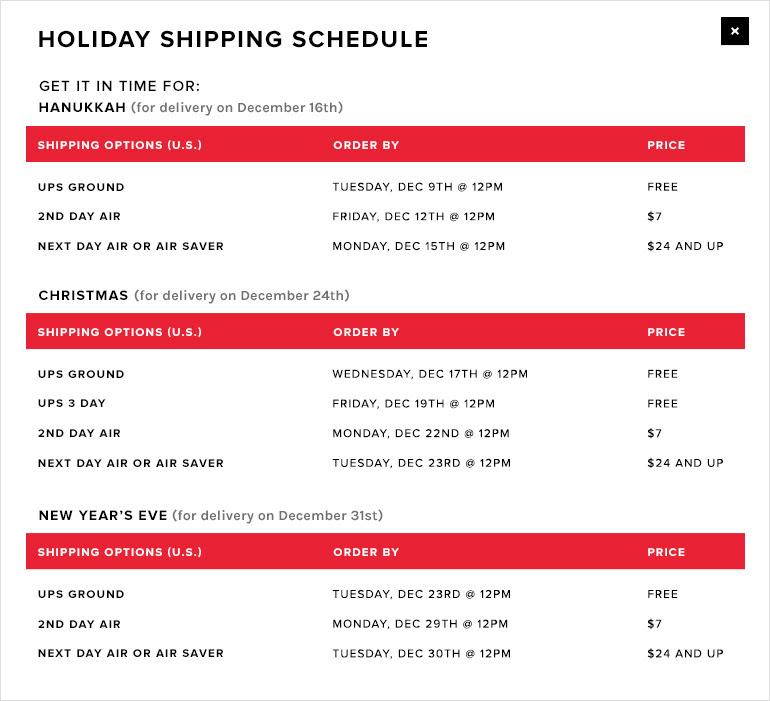The image size is (770, 701).
Task: Click the Tuesday, Dec 9th order deadline
Action: (417, 187)
